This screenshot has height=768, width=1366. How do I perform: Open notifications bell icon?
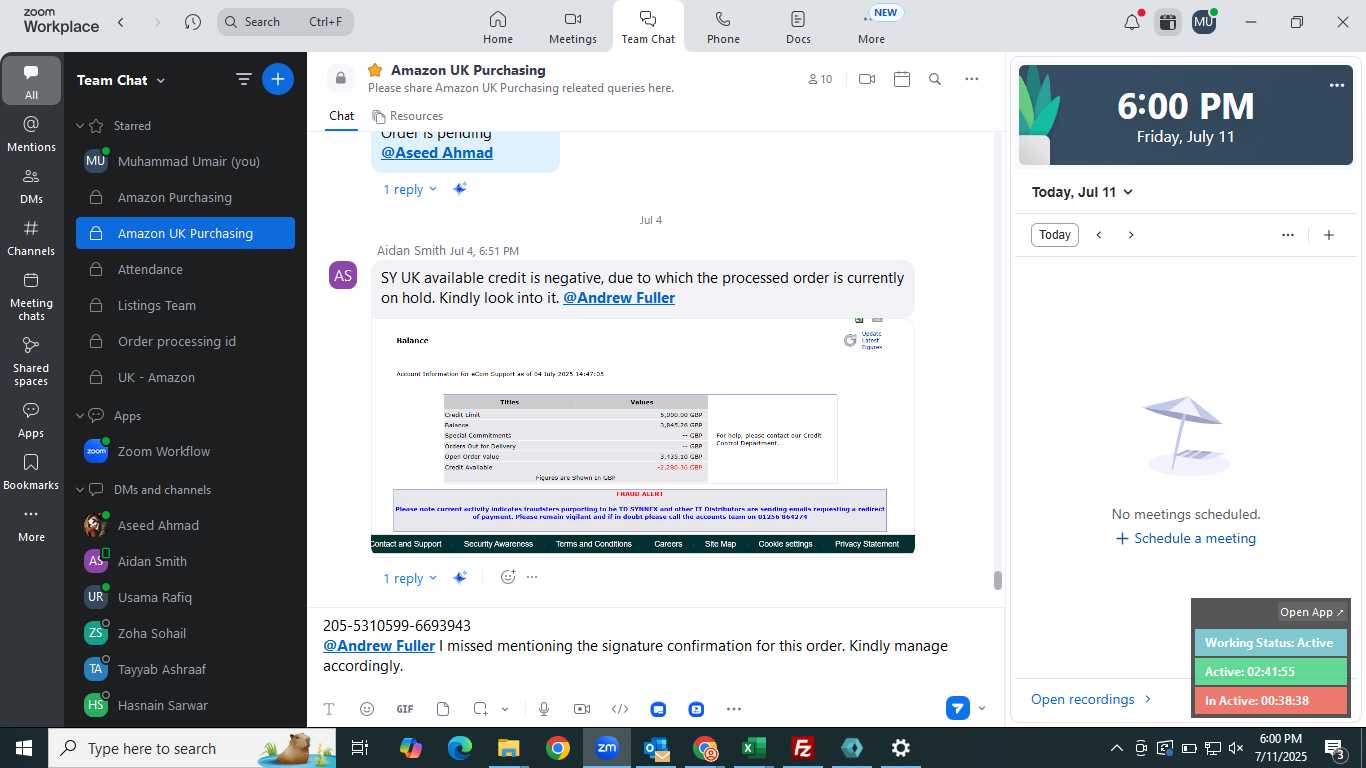1132,22
